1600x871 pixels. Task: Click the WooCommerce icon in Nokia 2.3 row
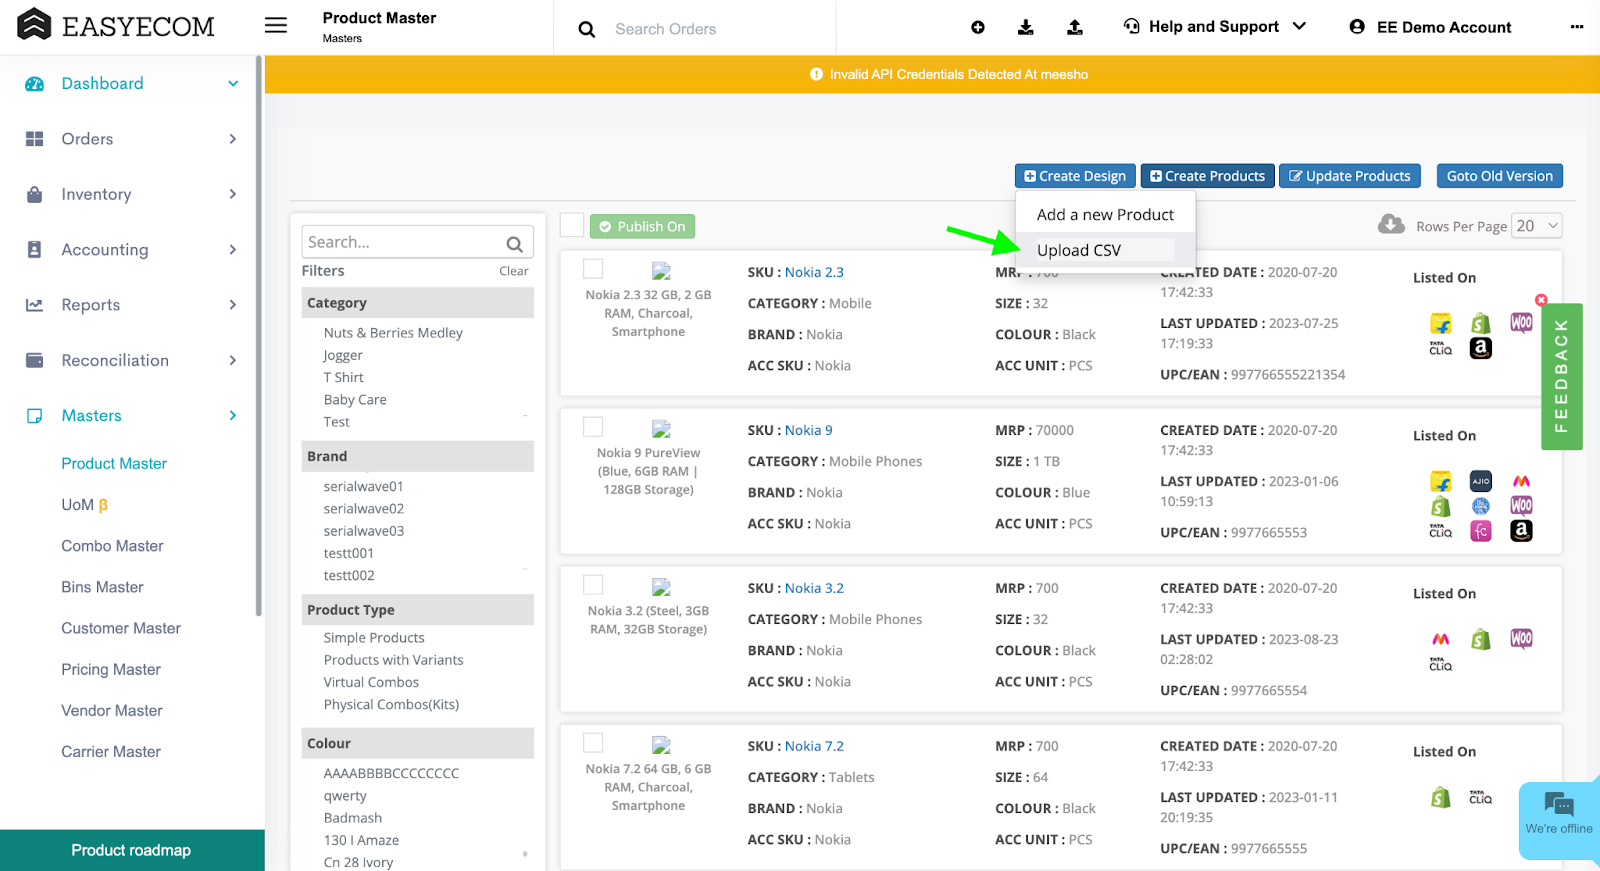coord(1521,322)
